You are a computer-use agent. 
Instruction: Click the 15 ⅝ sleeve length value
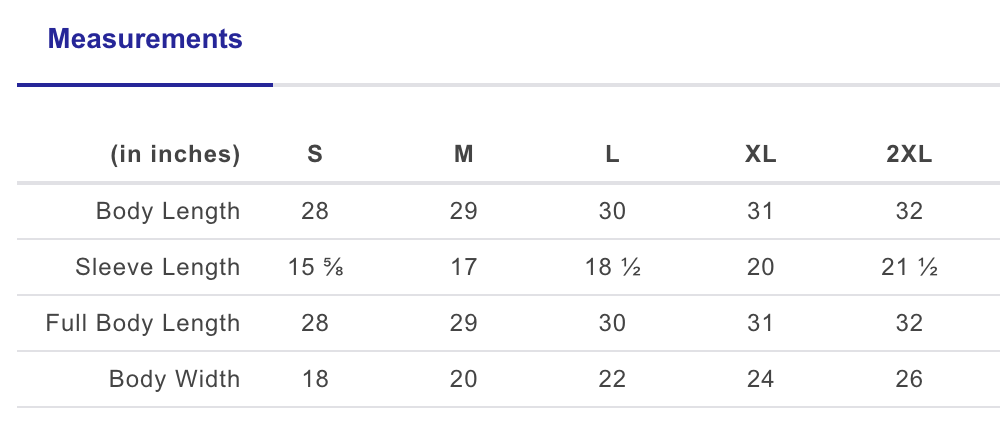[x=314, y=267]
